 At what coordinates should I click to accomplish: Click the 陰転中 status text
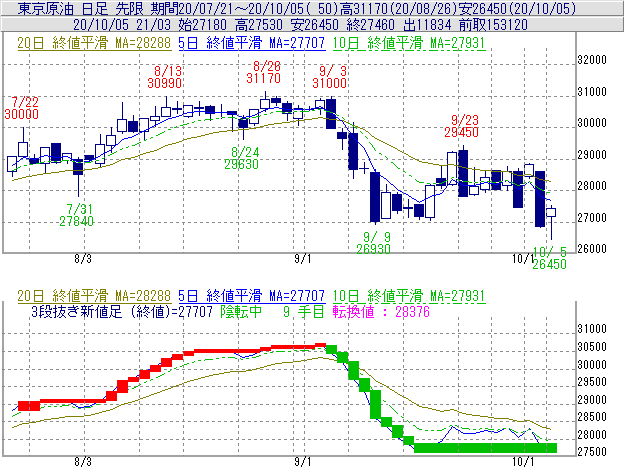(x=241, y=311)
